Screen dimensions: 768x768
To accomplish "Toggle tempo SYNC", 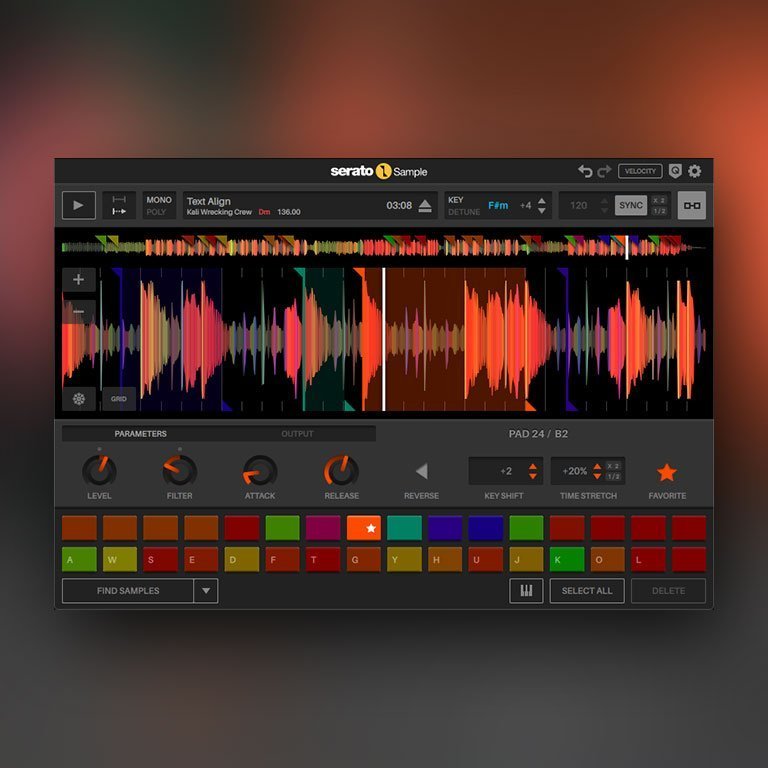I will point(631,205).
